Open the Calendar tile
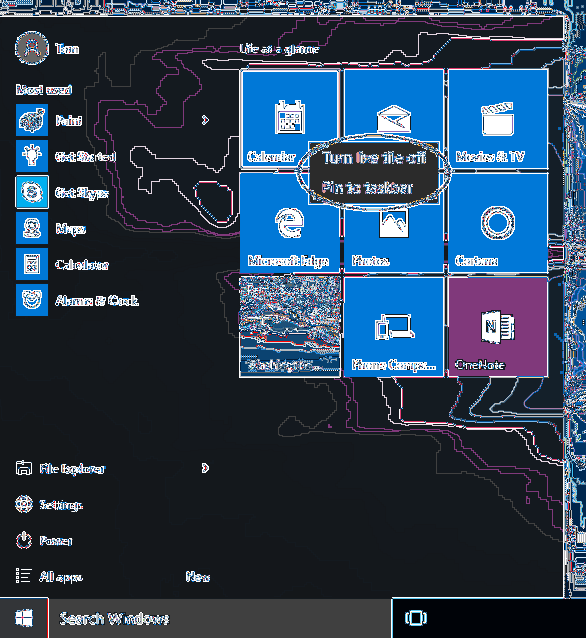 click(289, 119)
